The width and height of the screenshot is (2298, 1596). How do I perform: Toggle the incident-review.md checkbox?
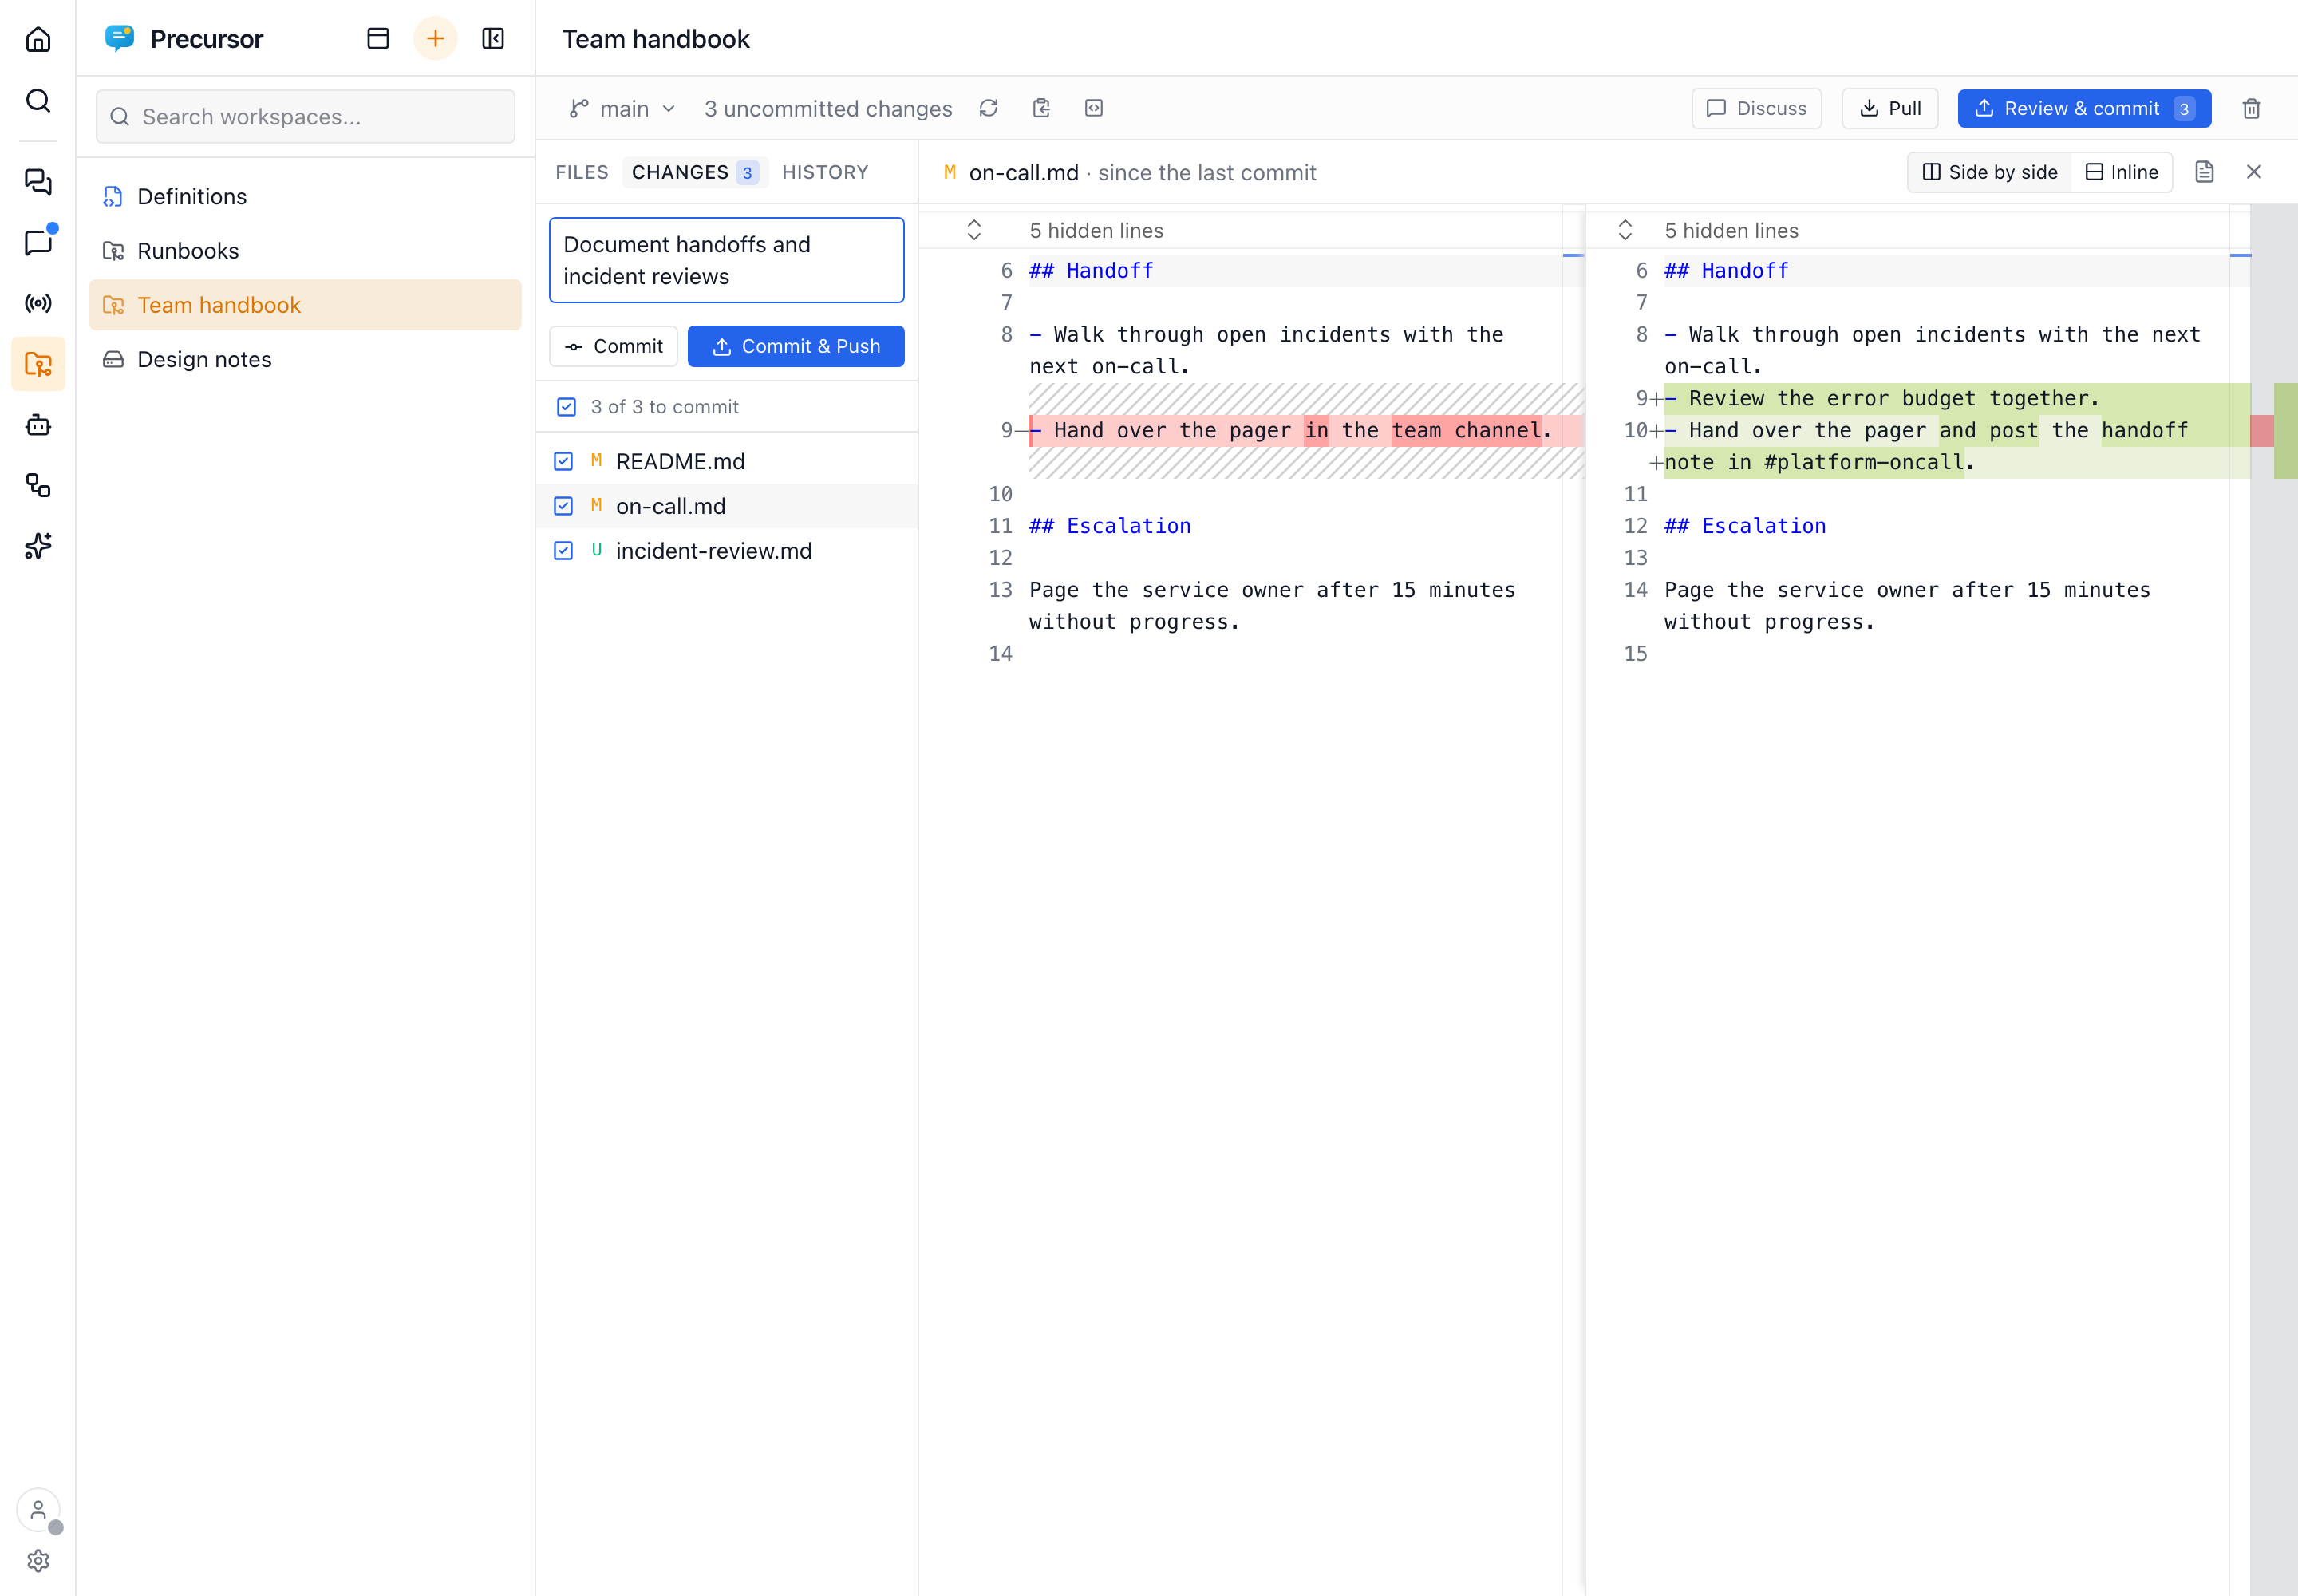click(x=564, y=551)
